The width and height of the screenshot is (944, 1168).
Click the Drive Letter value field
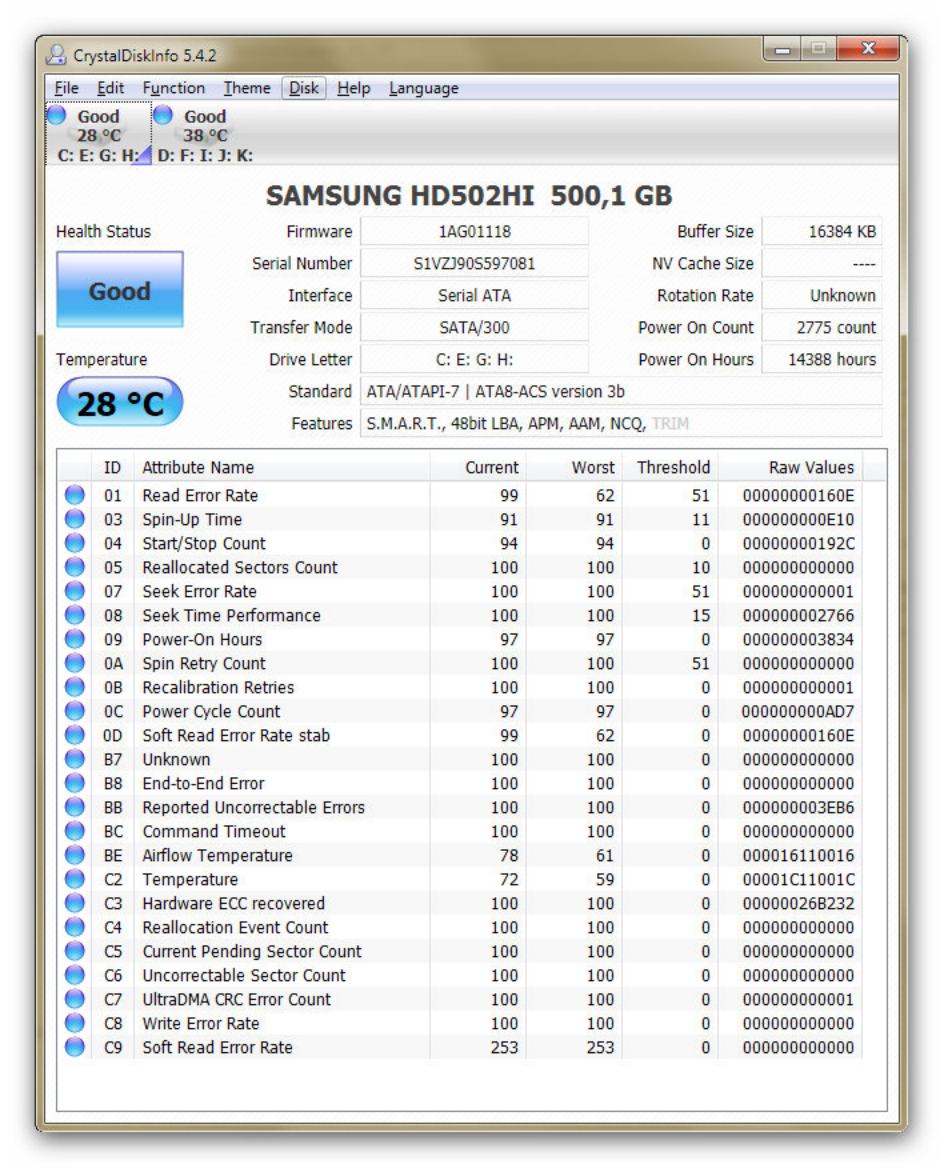[475, 360]
